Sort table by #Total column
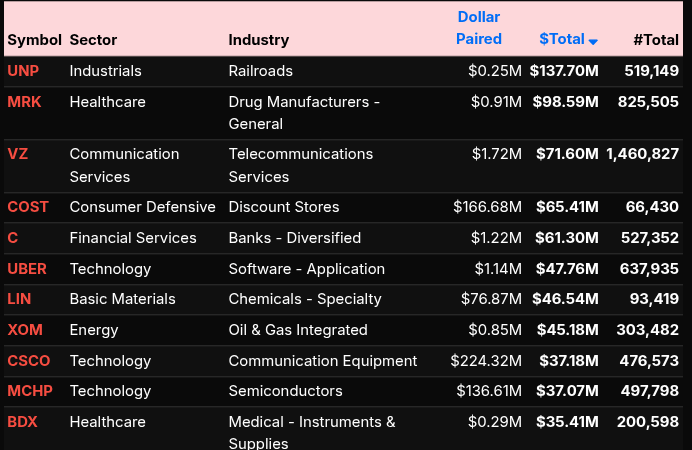This screenshot has height=450, width=692. point(655,40)
